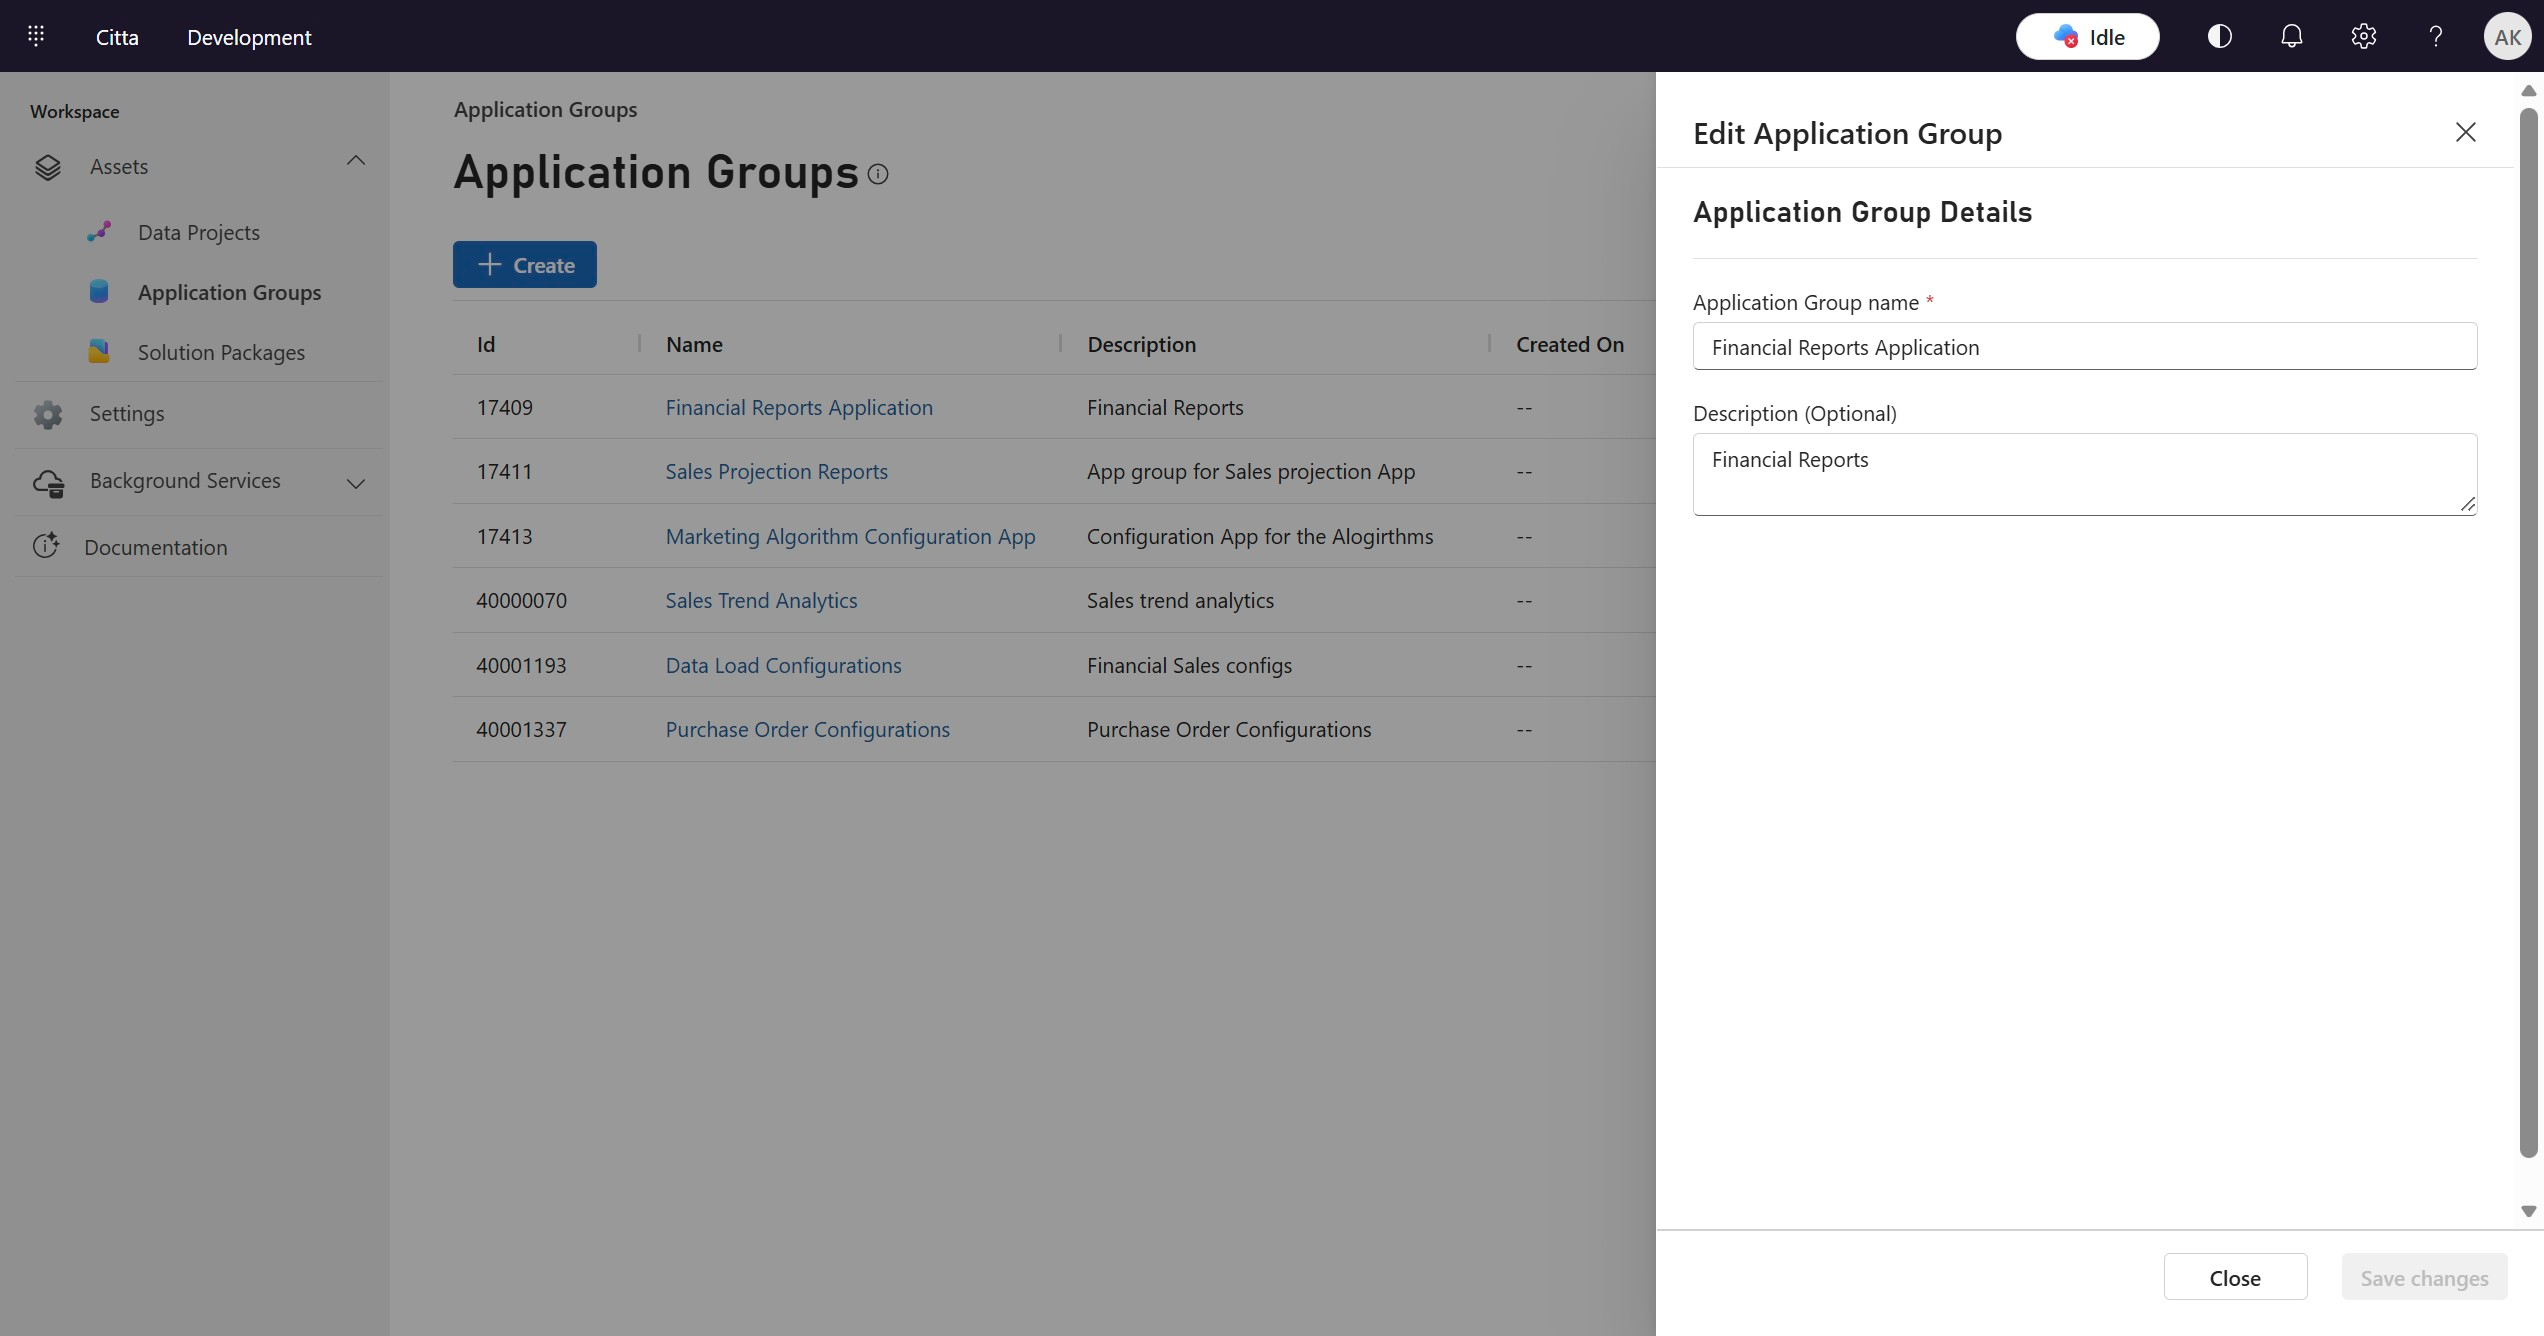The image size is (2544, 1336).
Task: Open the Sales Trend Analytics link
Action: click(761, 600)
